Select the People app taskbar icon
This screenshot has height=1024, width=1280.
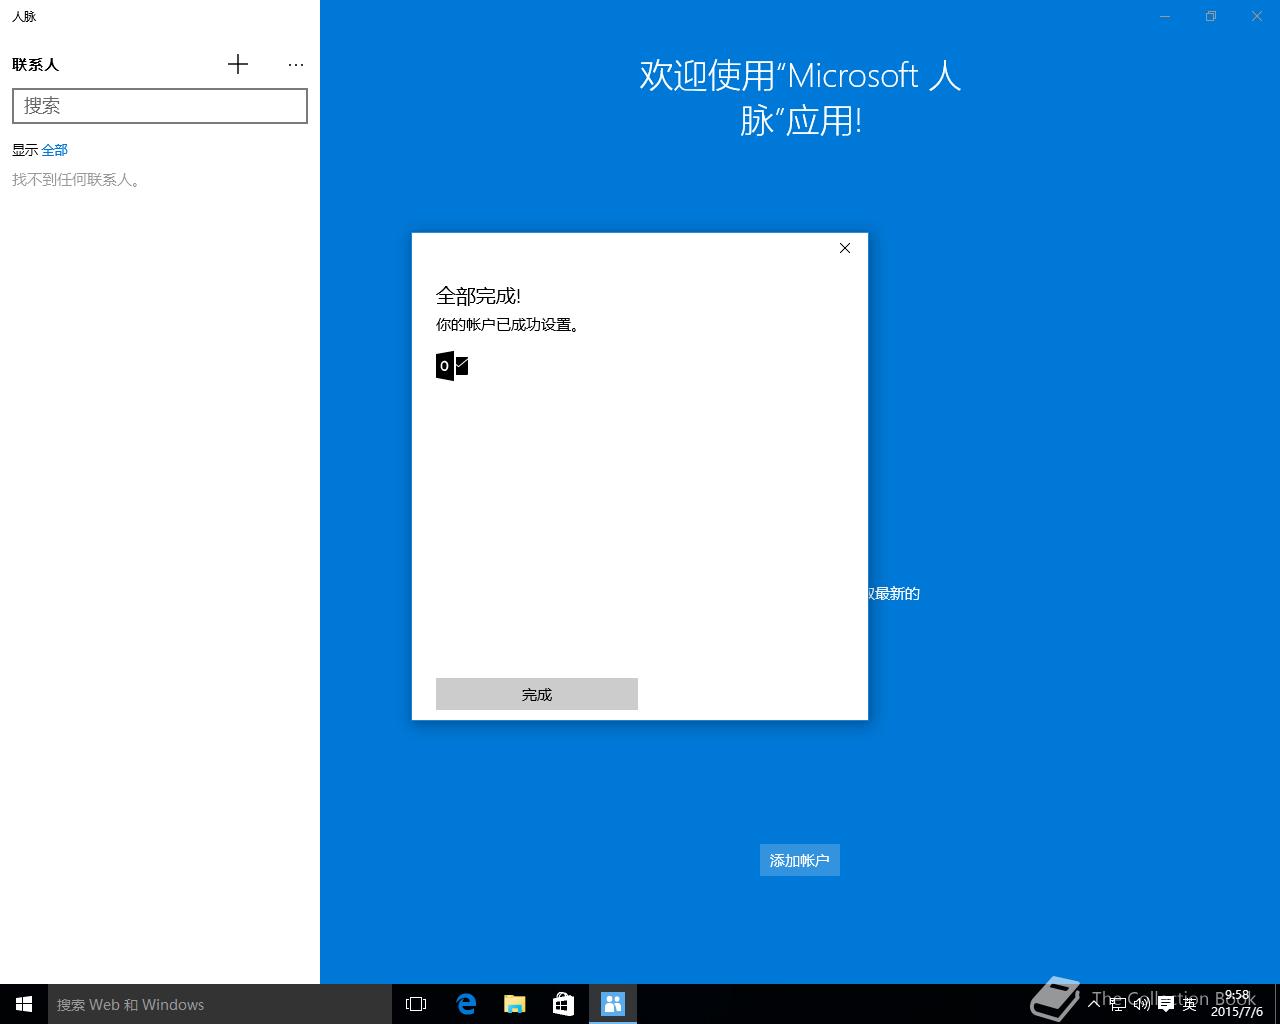pyautogui.click(x=612, y=1004)
